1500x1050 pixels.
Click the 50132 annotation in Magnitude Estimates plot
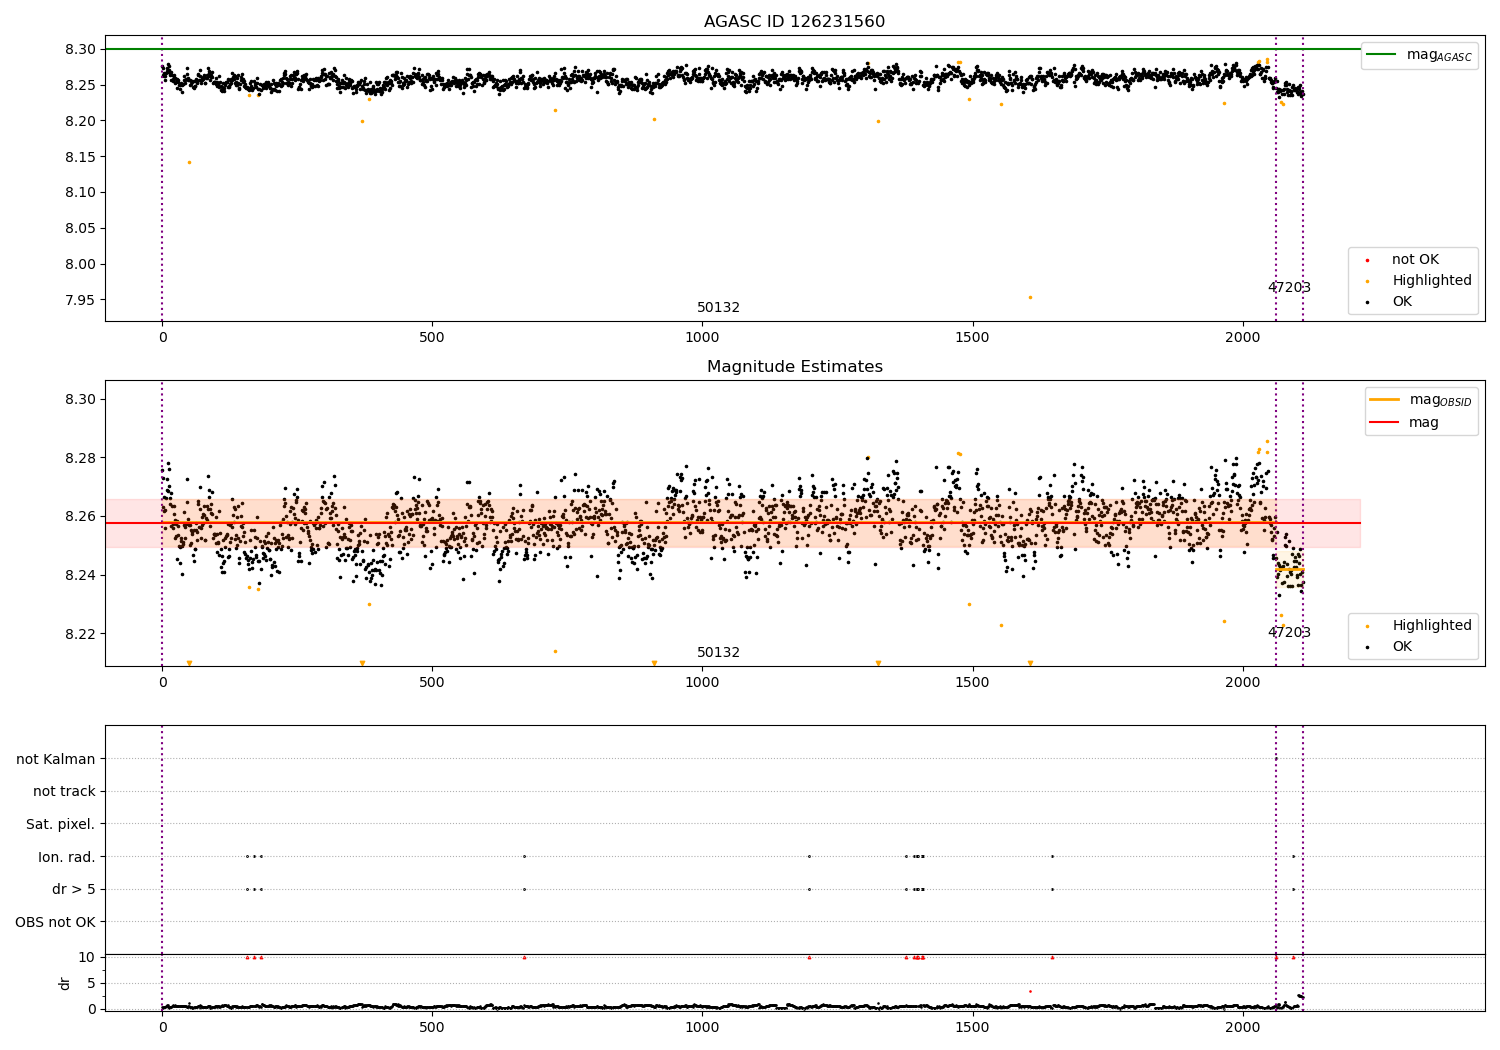pos(718,653)
